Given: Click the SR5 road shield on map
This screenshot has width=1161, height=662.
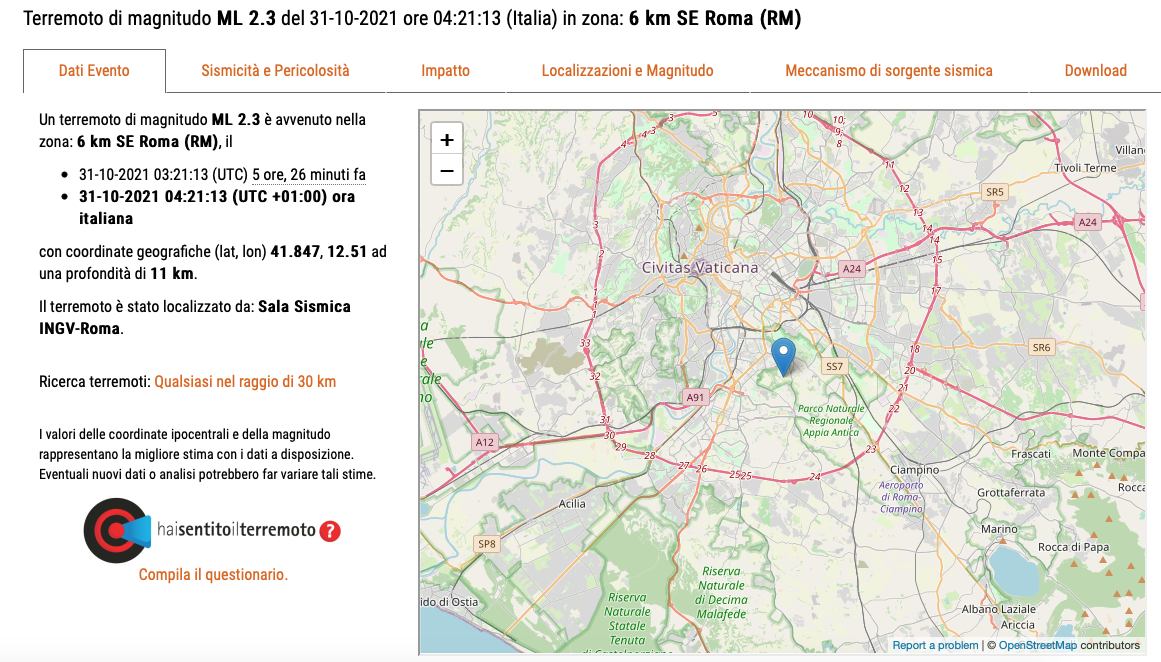Looking at the screenshot, I should (x=994, y=192).
